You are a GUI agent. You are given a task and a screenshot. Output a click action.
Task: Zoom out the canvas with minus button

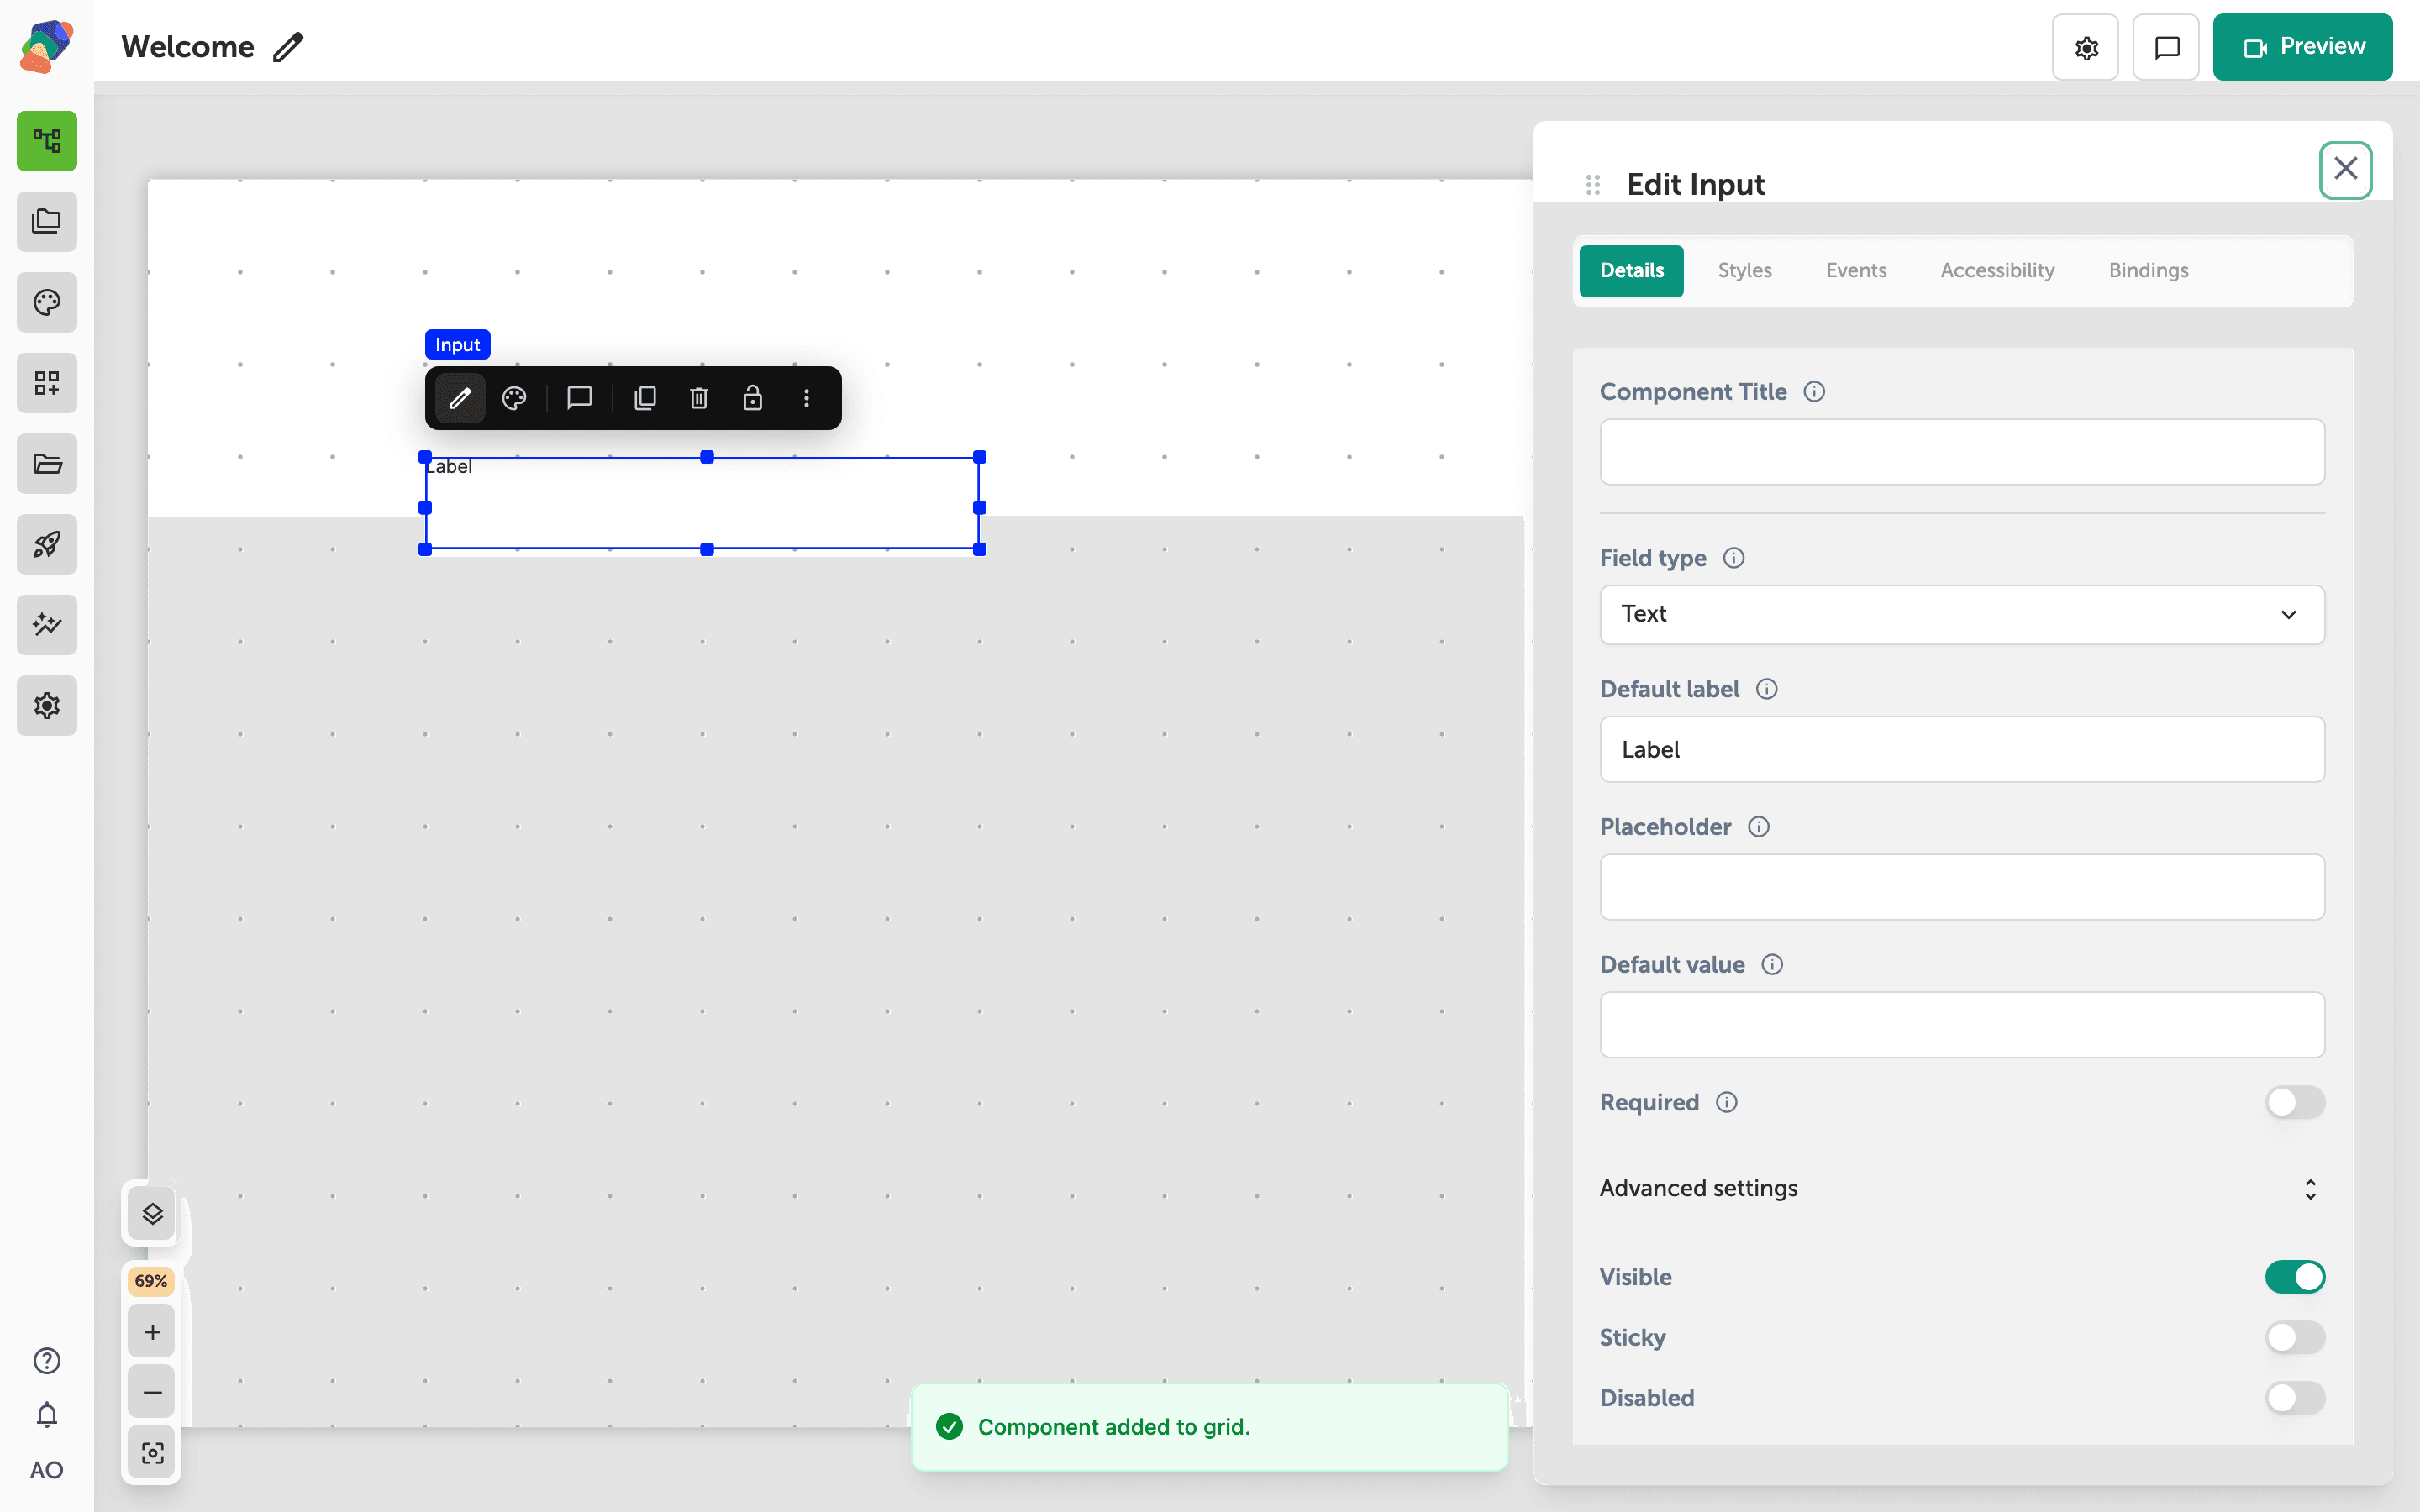152,1392
